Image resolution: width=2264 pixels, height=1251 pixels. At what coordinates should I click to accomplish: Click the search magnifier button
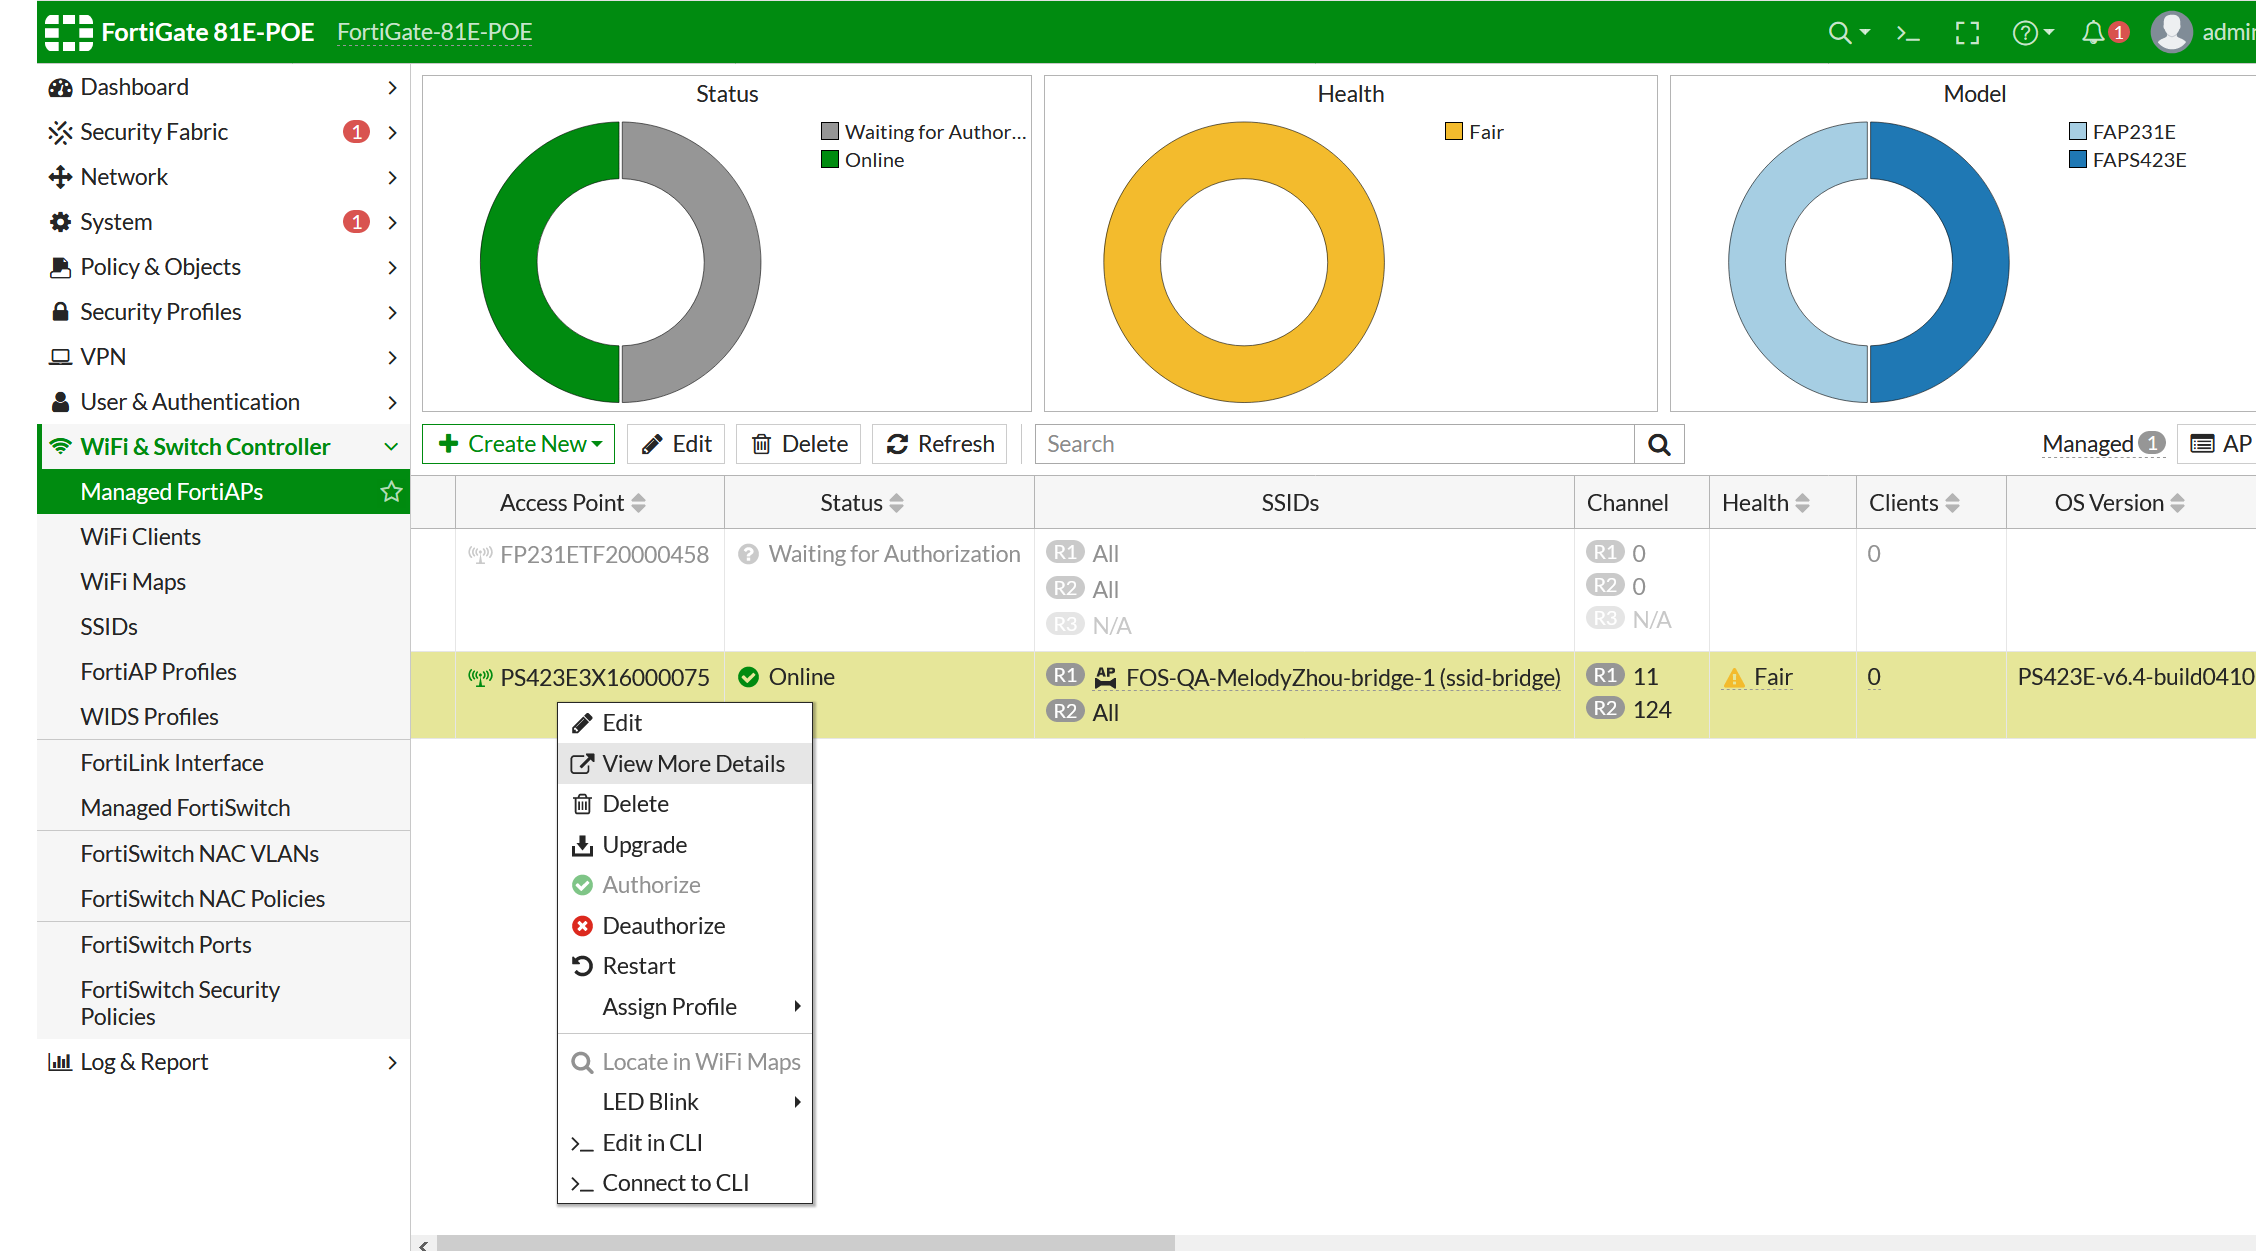pos(1659,444)
